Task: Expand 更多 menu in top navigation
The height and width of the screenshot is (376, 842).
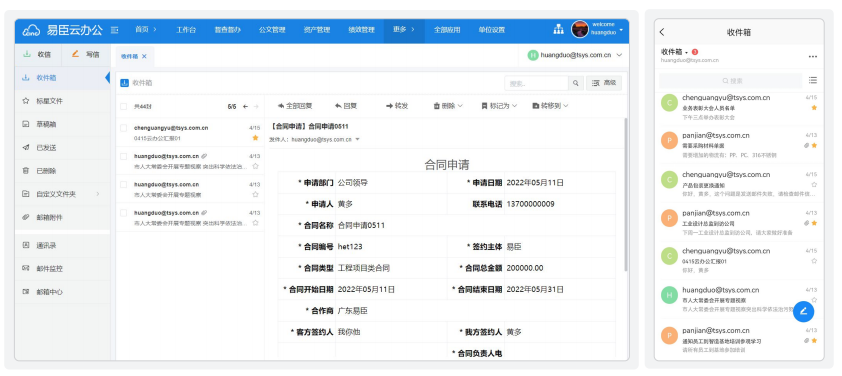Action: coord(404,30)
